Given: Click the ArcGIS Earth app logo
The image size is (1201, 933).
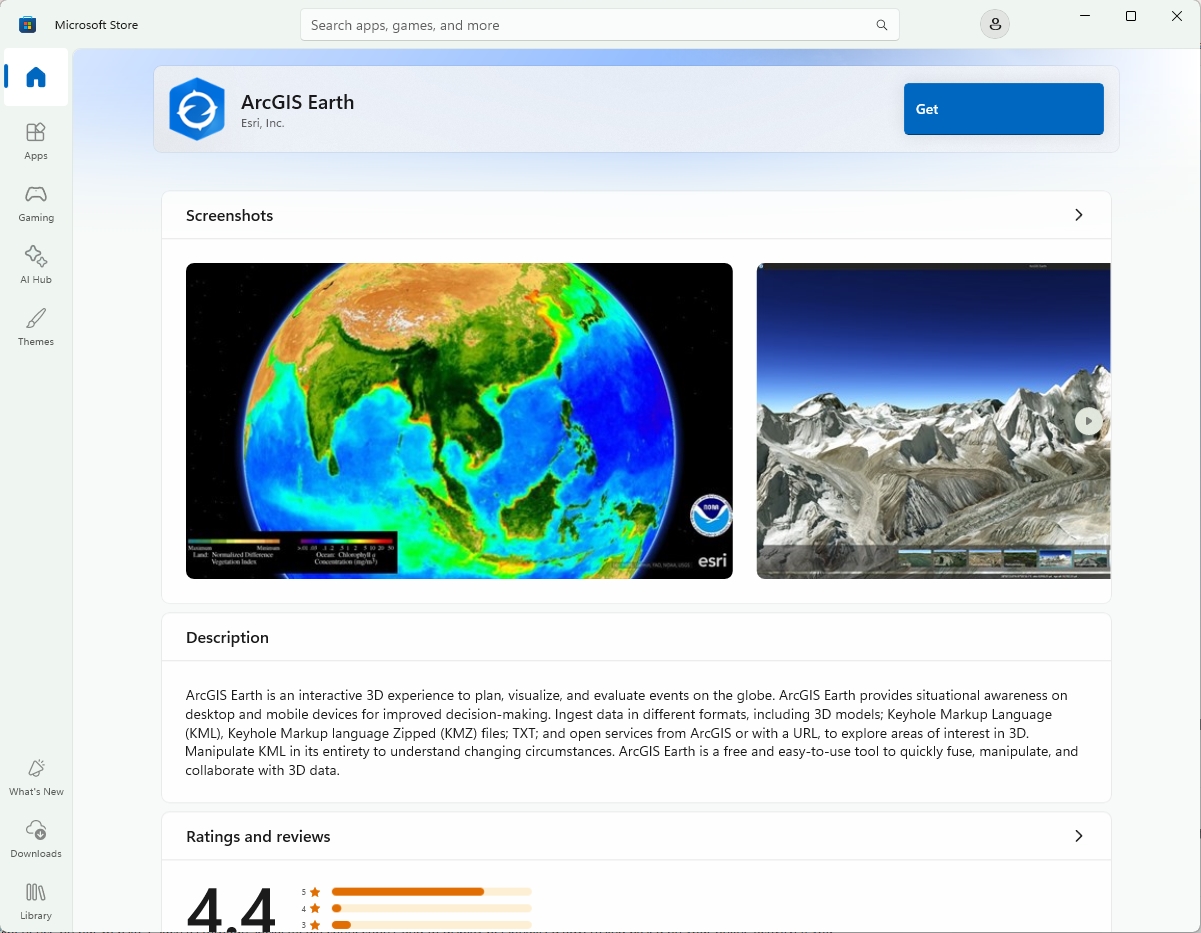Looking at the screenshot, I should click(x=197, y=109).
